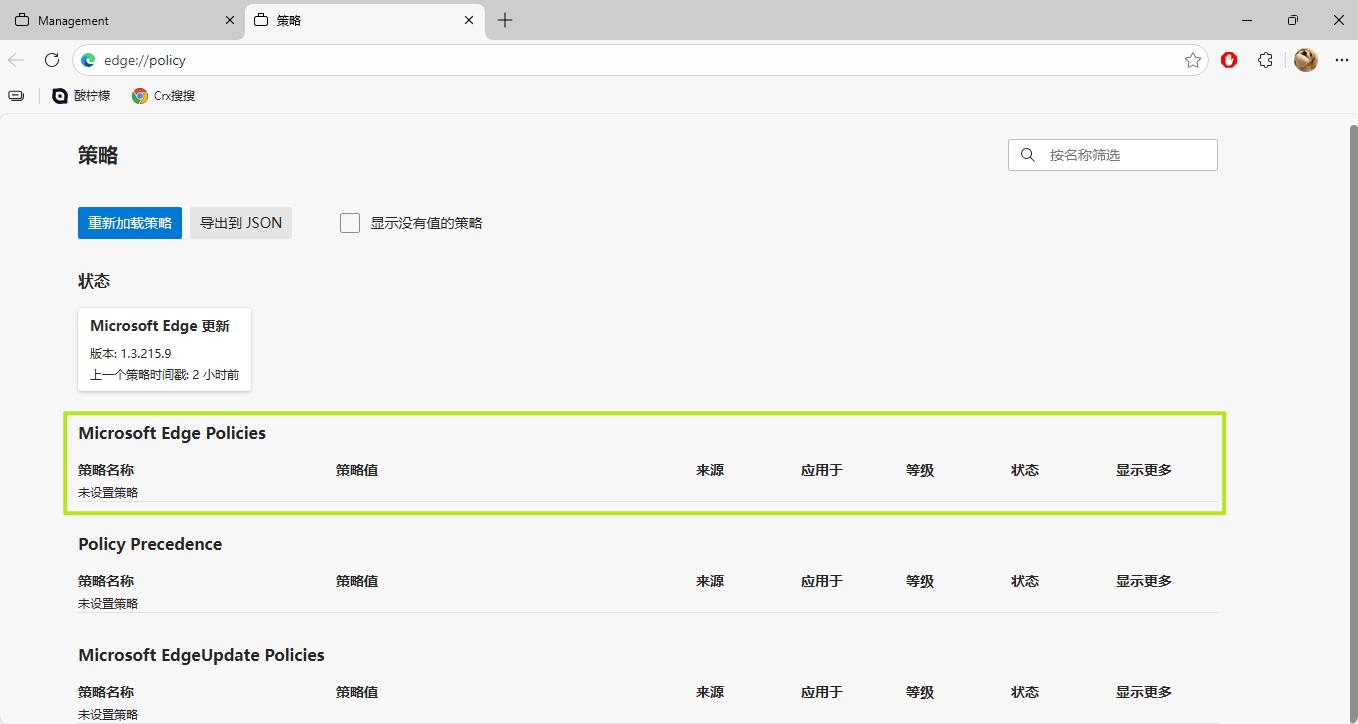Click the 重新加载策略 button
This screenshot has height=724, width=1358.
click(130, 223)
